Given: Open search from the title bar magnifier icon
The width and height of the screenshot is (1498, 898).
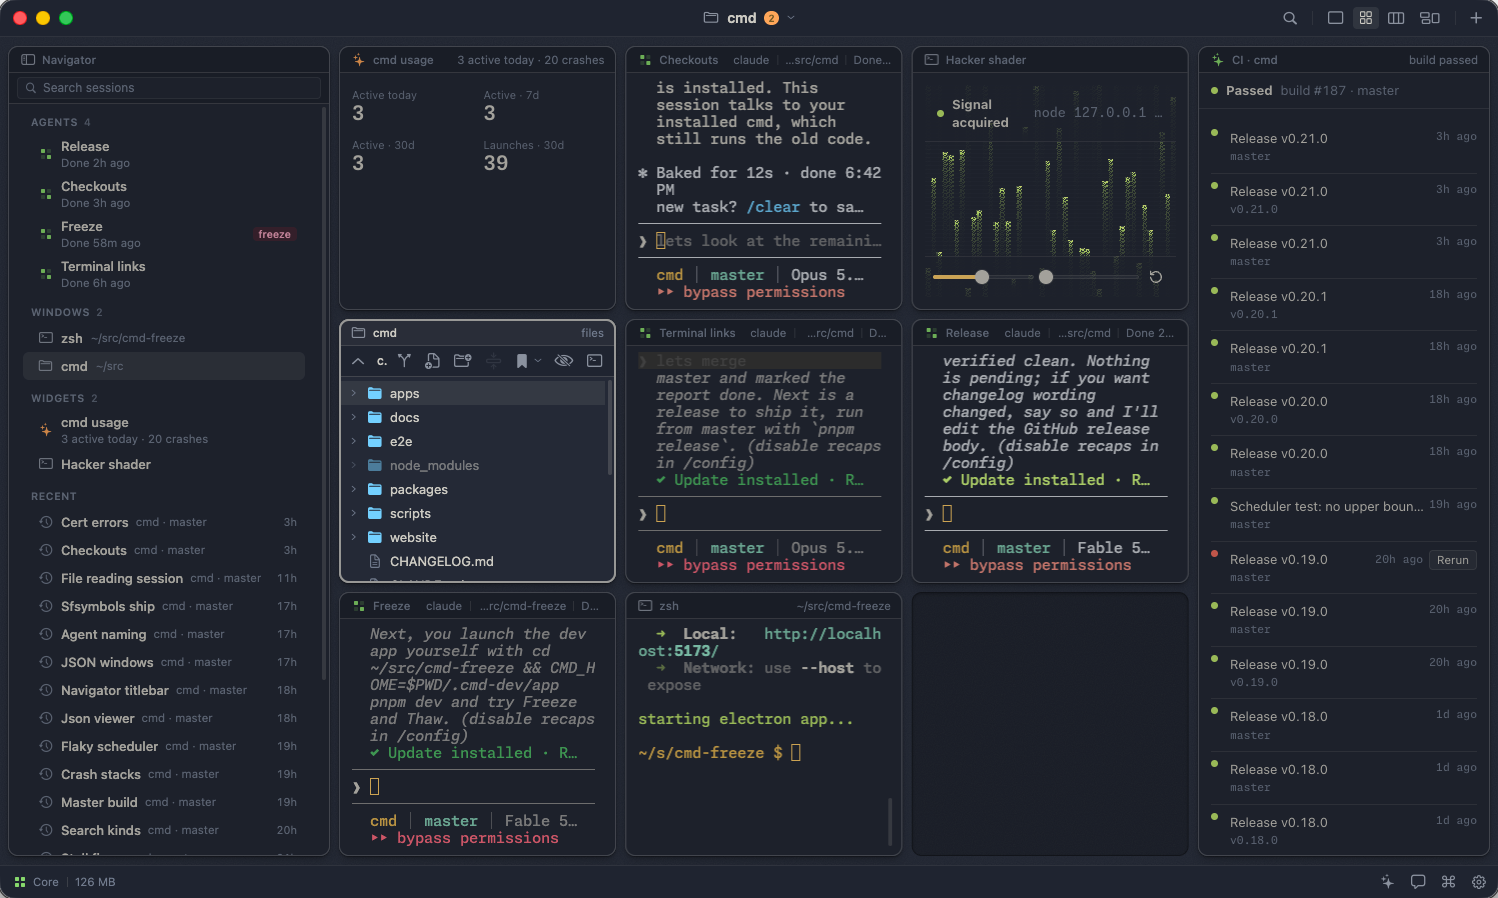Looking at the screenshot, I should pos(1290,18).
